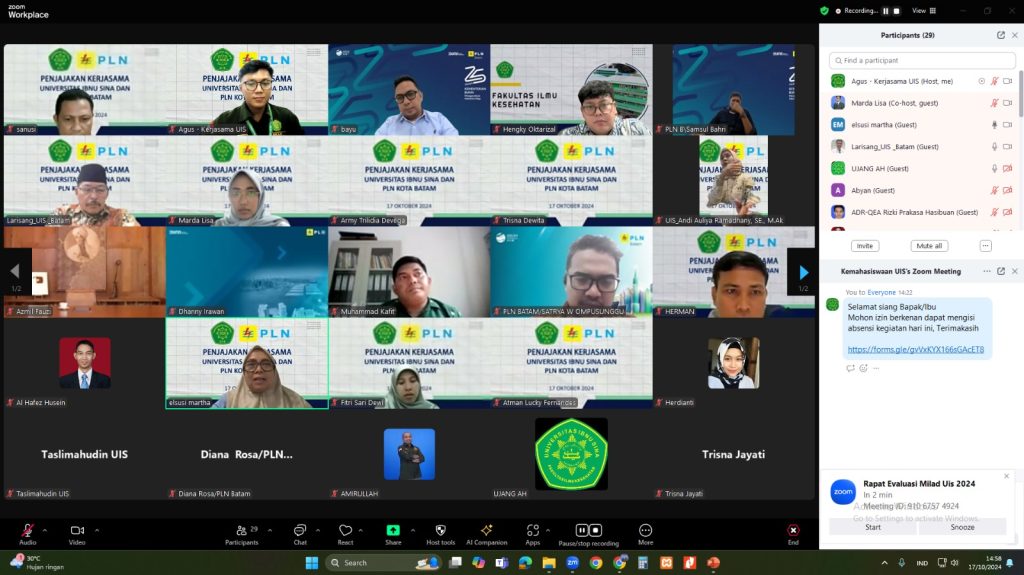Add emoji reaction to chat message
Viewport: 1024px width, 575px height.
(863, 368)
